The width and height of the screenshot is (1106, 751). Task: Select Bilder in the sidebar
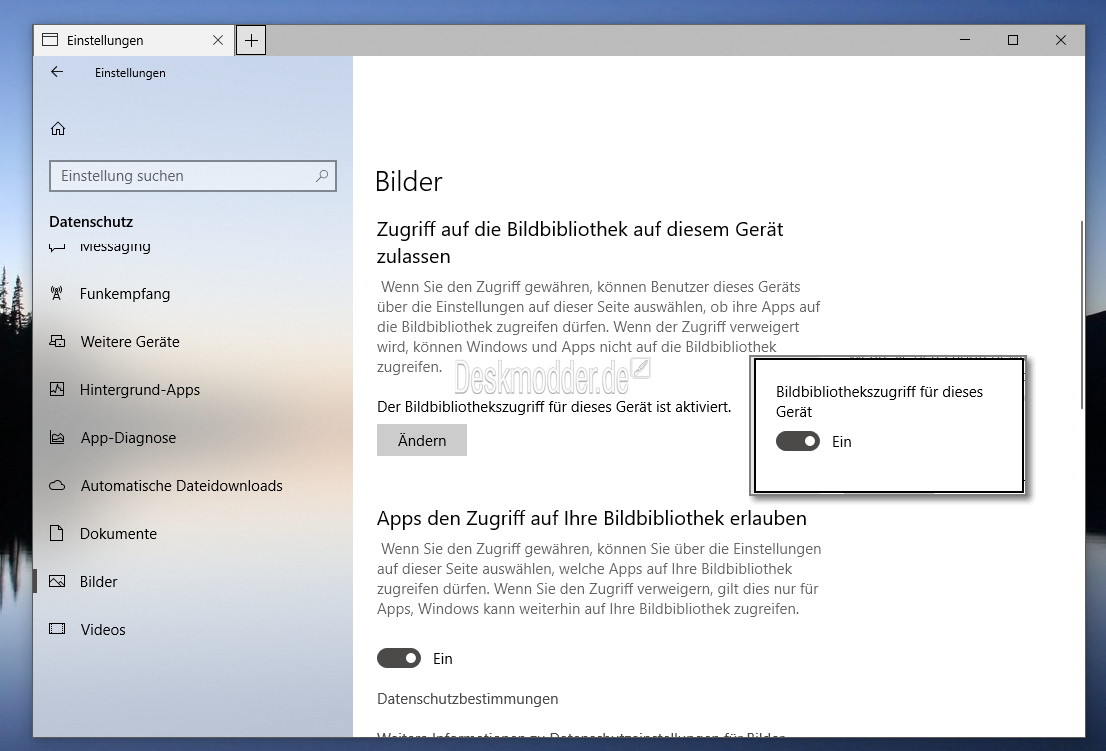pyautogui.click(x=193, y=581)
